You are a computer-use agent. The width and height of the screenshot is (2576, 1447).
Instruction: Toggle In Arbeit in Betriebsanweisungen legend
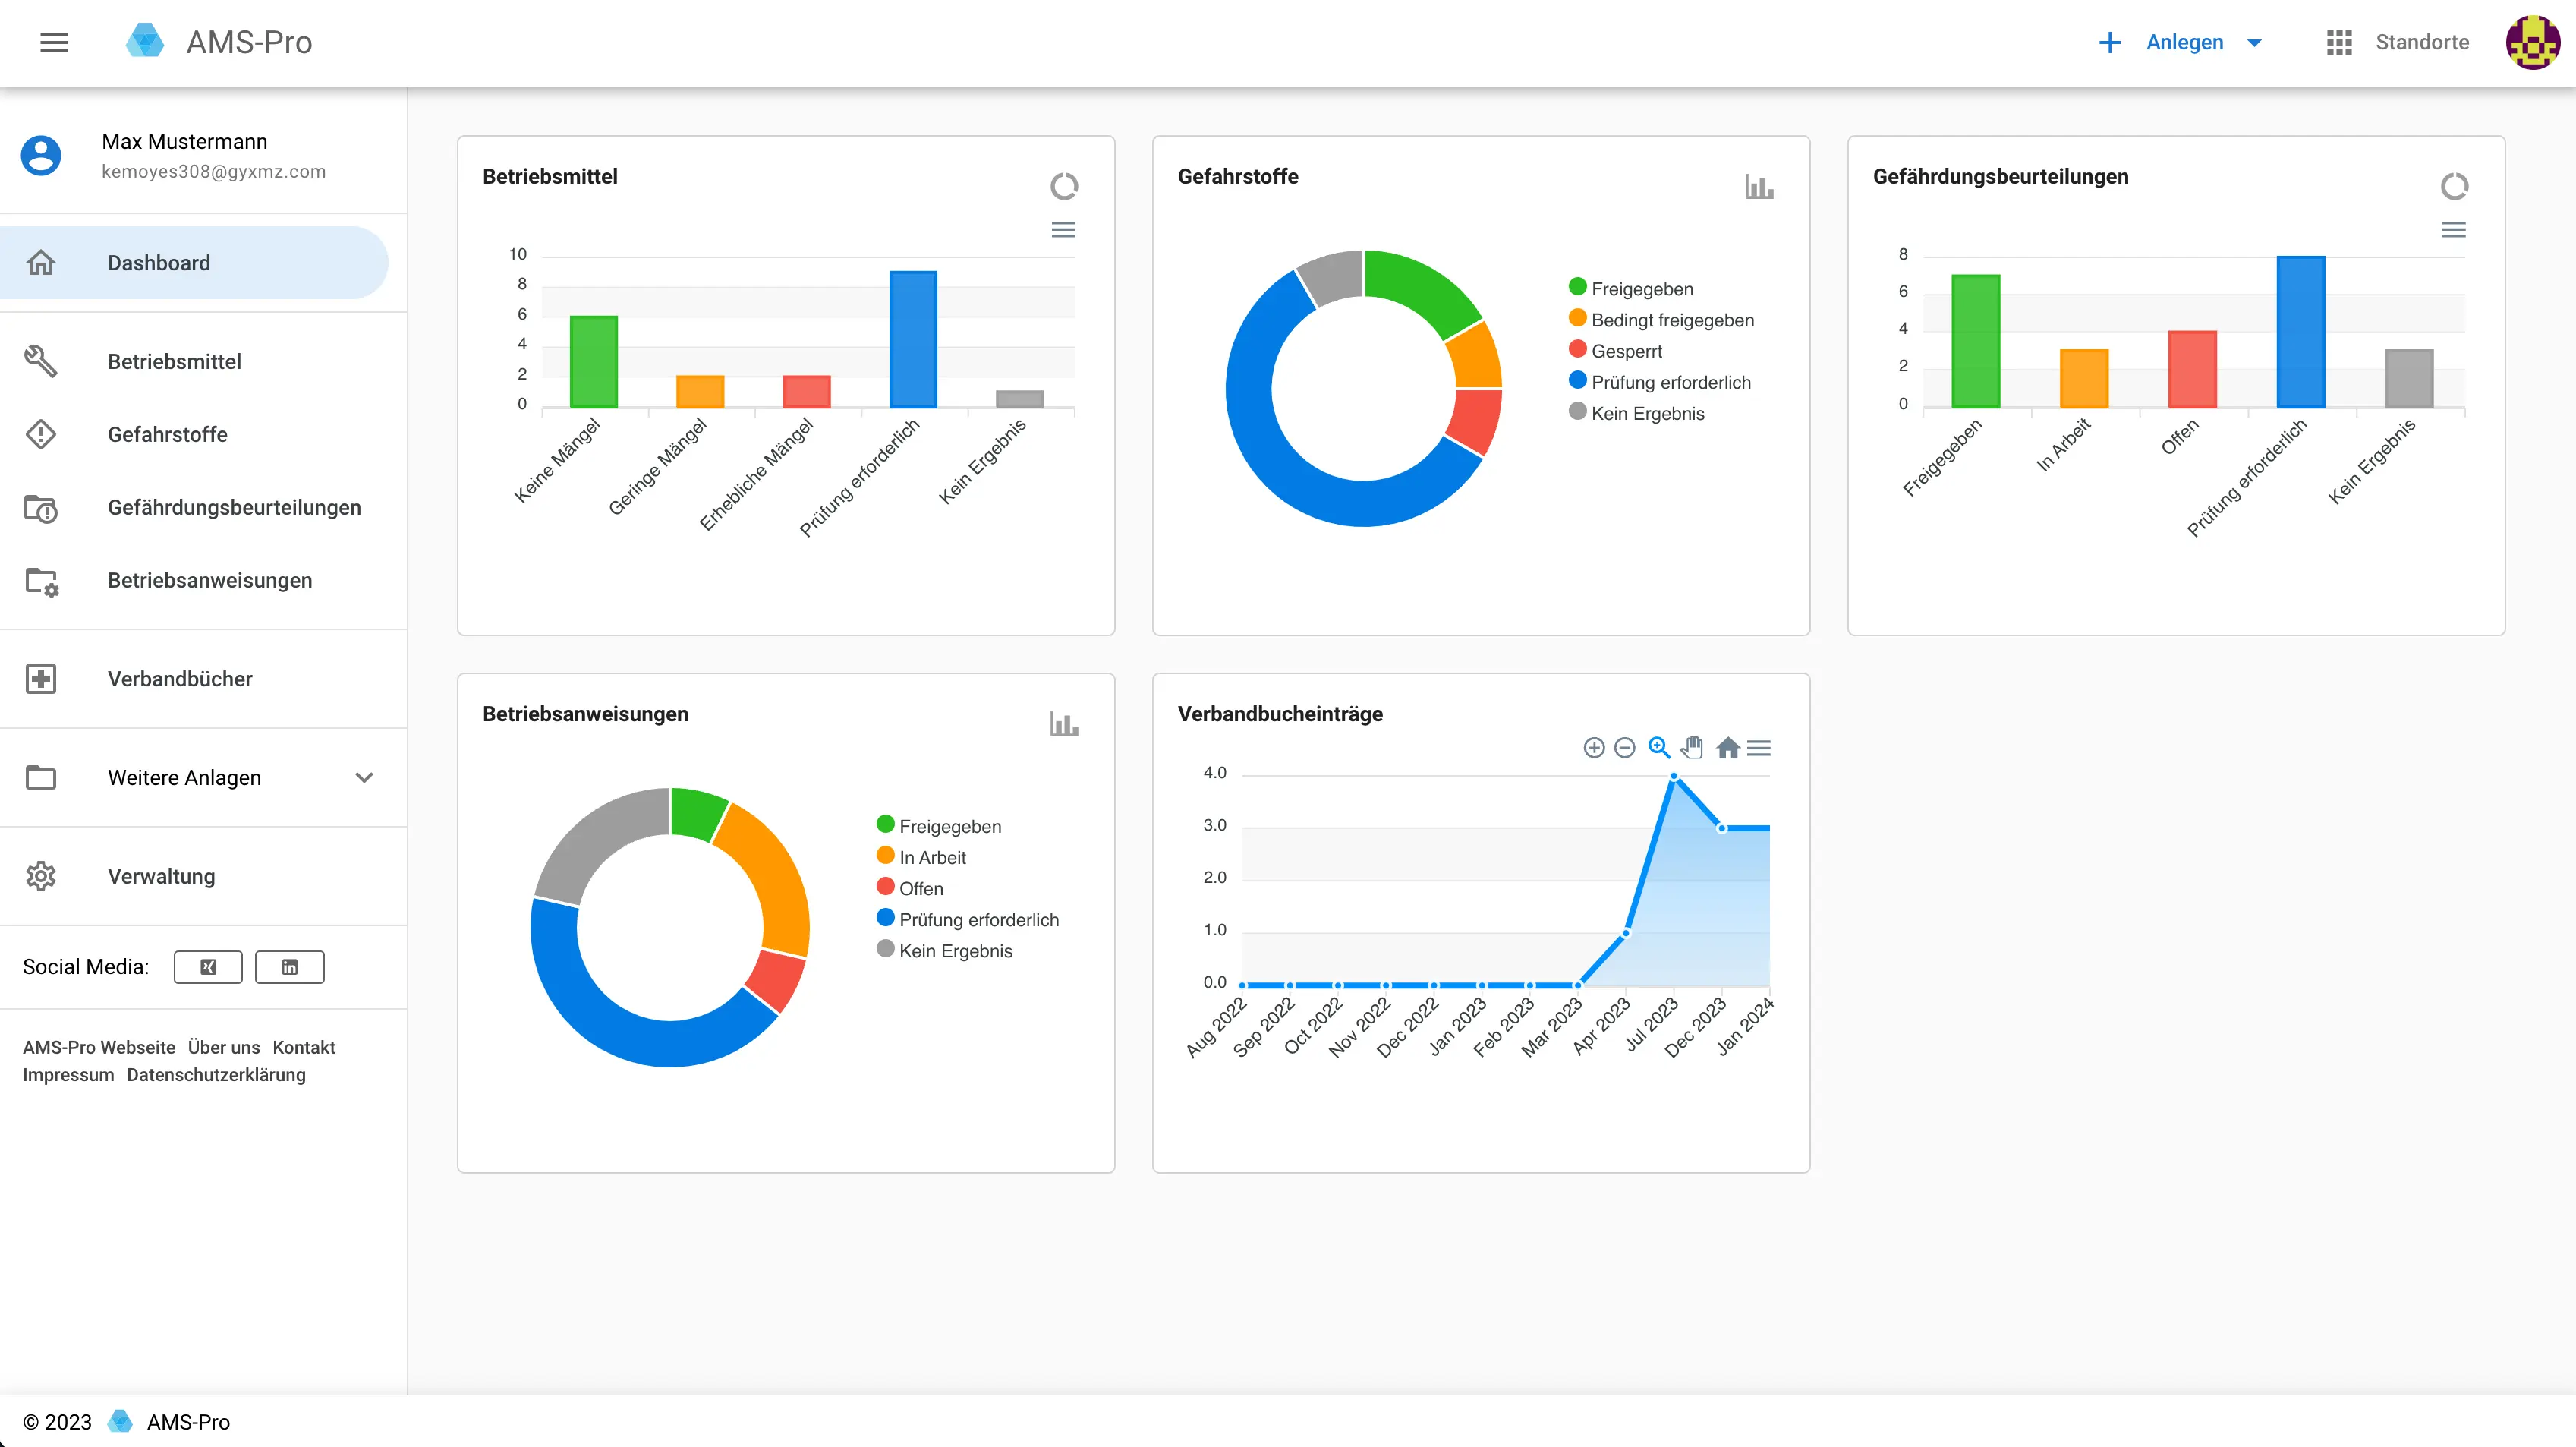pyautogui.click(x=932, y=857)
